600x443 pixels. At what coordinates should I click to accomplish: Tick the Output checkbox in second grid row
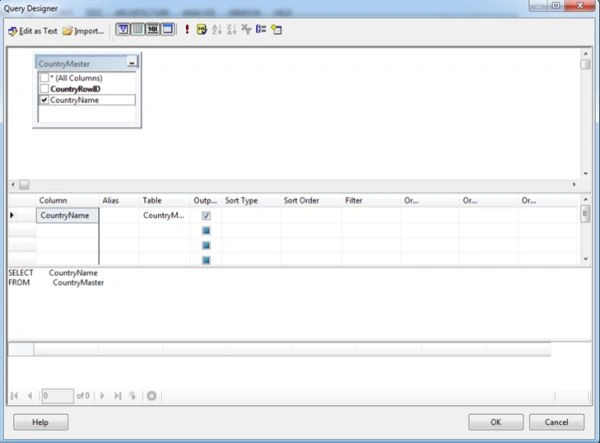[x=206, y=231]
